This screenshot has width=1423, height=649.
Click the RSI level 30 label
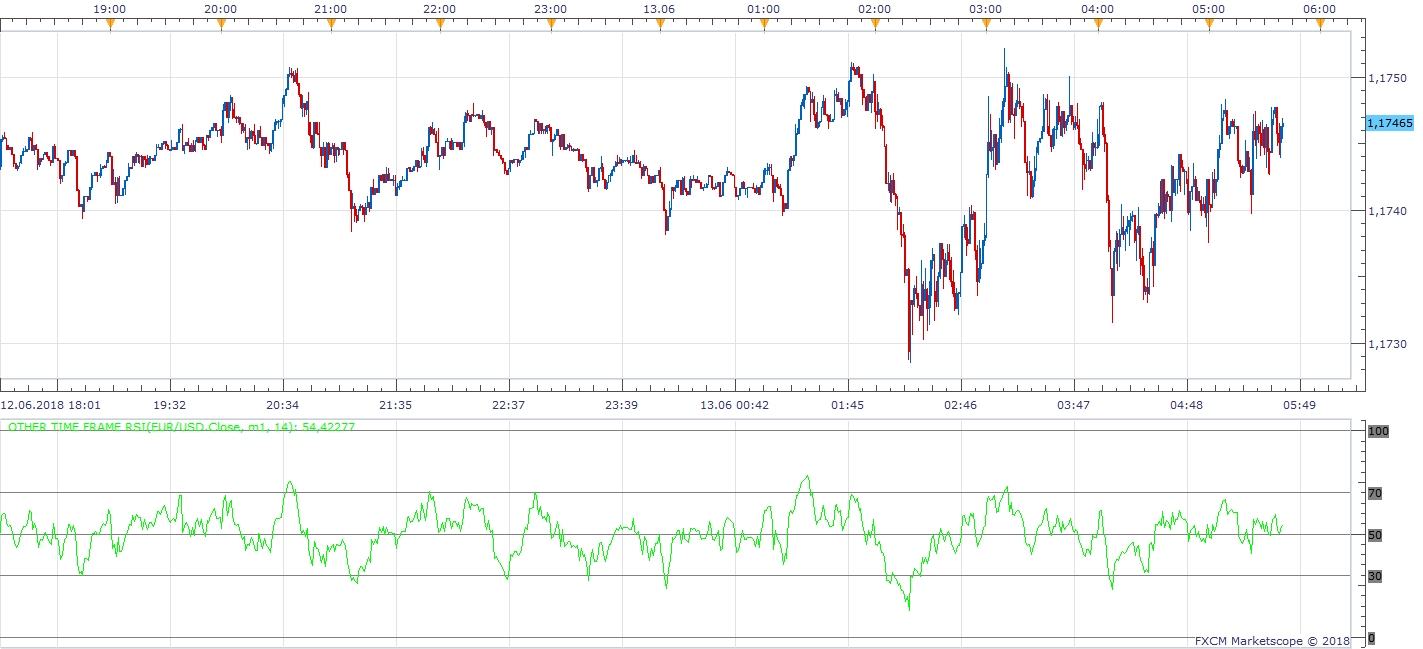[x=1375, y=576]
